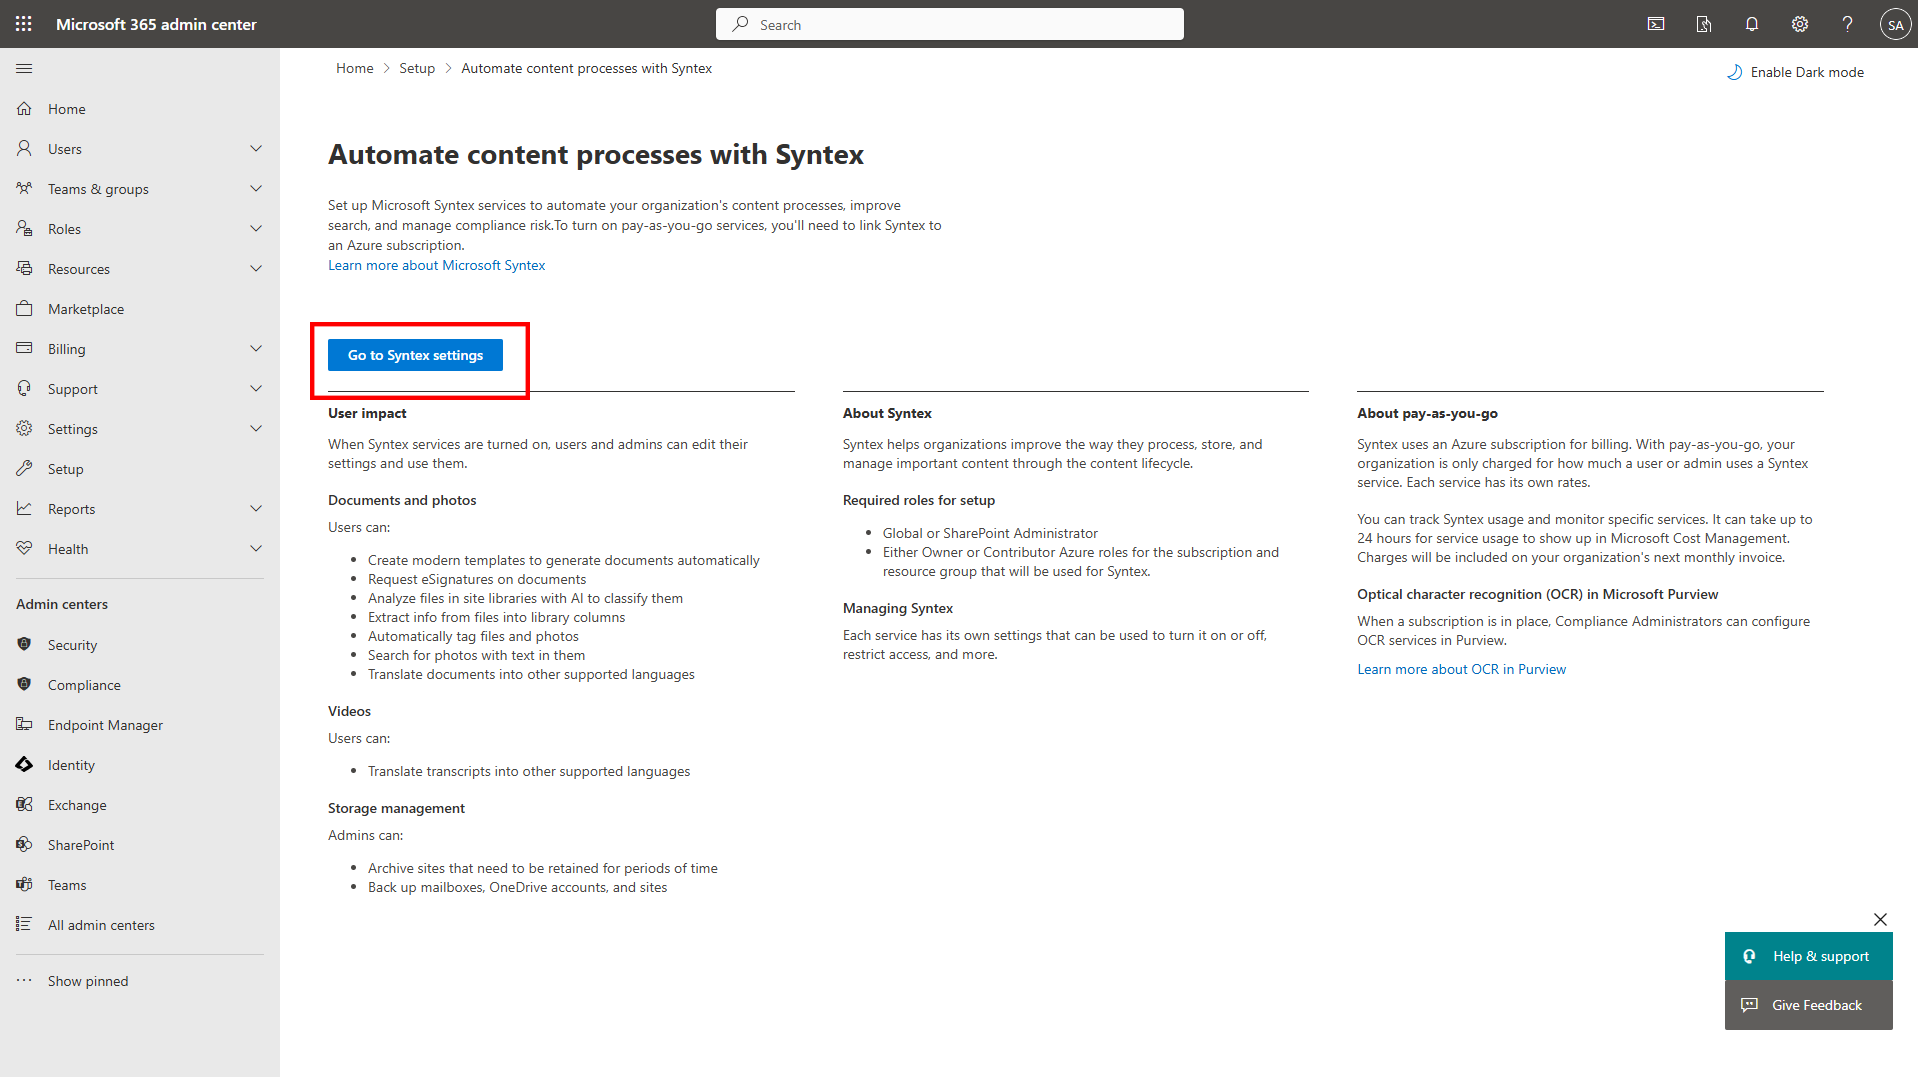Open the Settings sidebar item
This screenshot has height=1078, width=1918.
(x=140, y=429)
